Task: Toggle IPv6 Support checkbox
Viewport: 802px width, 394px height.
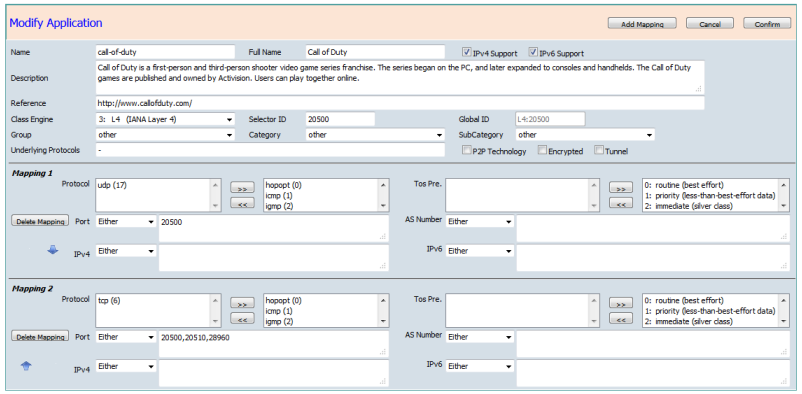Action: click(x=533, y=52)
